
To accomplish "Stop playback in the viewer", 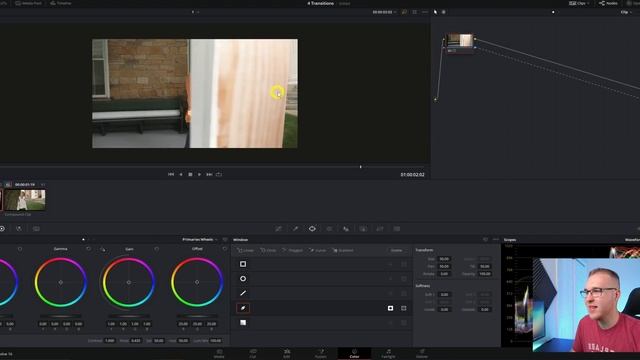I will click(x=190, y=174).
